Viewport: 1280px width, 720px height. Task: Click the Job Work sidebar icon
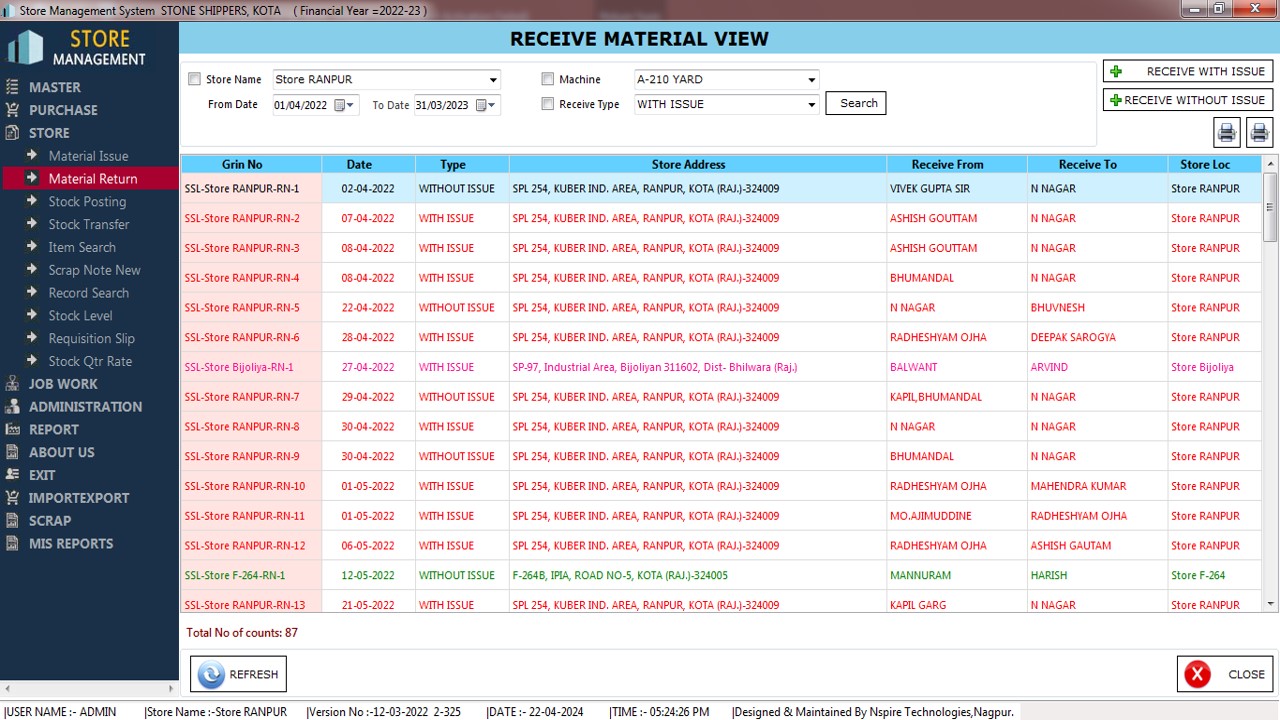tap(12, 384)
